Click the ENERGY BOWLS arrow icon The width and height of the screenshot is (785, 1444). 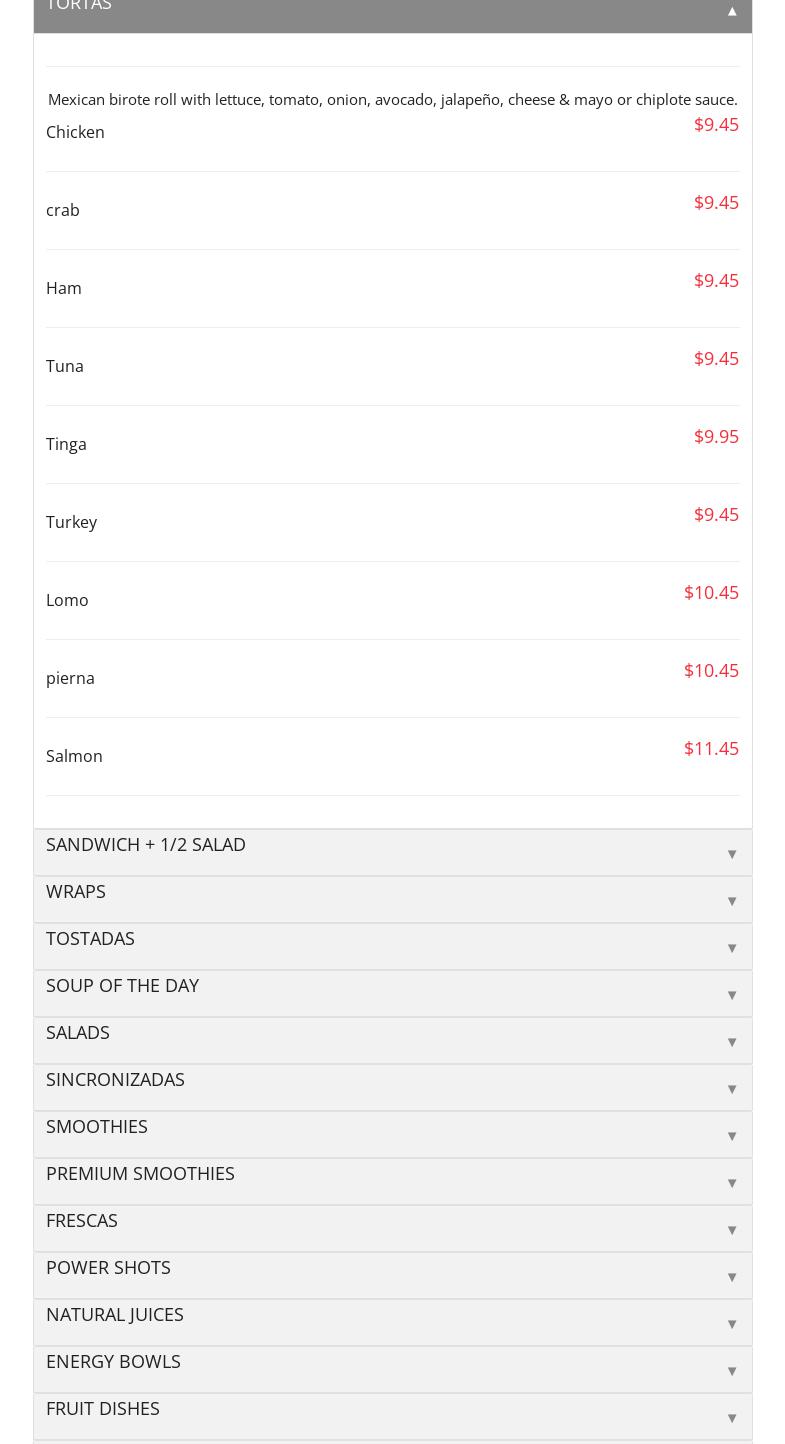pos(732,1371)
